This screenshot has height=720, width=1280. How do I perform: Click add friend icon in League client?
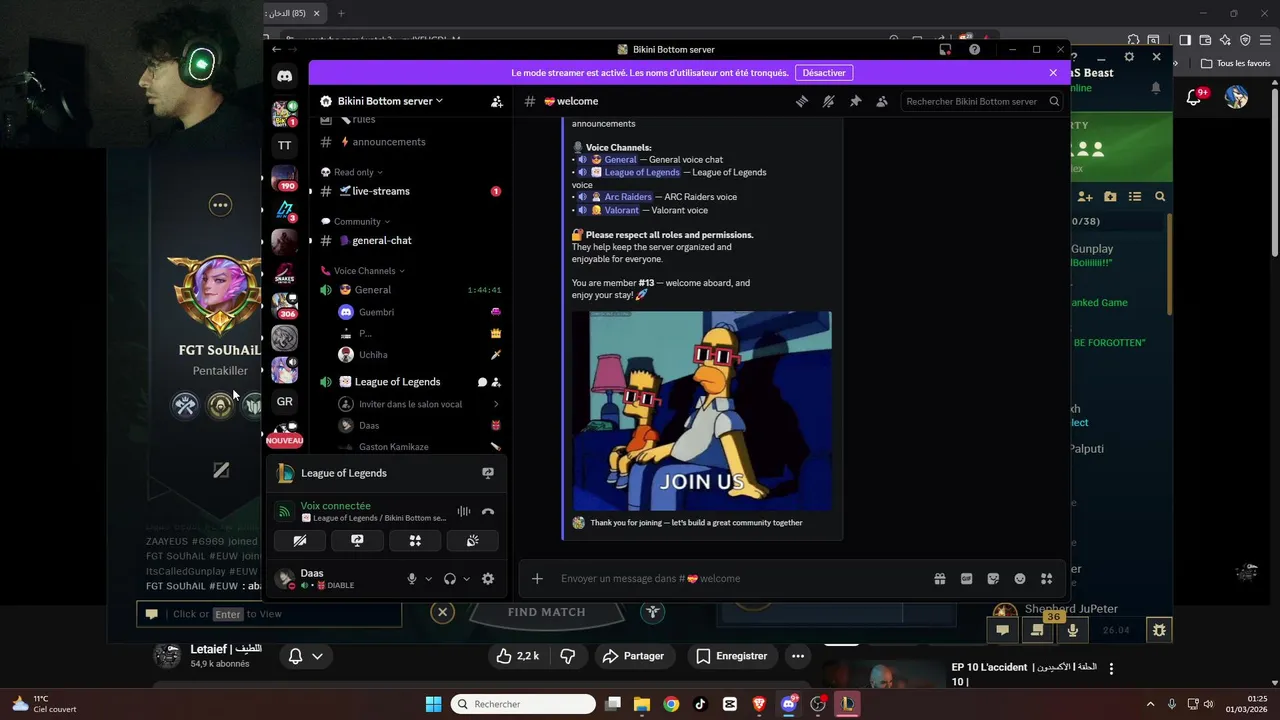(x=1084, y=197)
